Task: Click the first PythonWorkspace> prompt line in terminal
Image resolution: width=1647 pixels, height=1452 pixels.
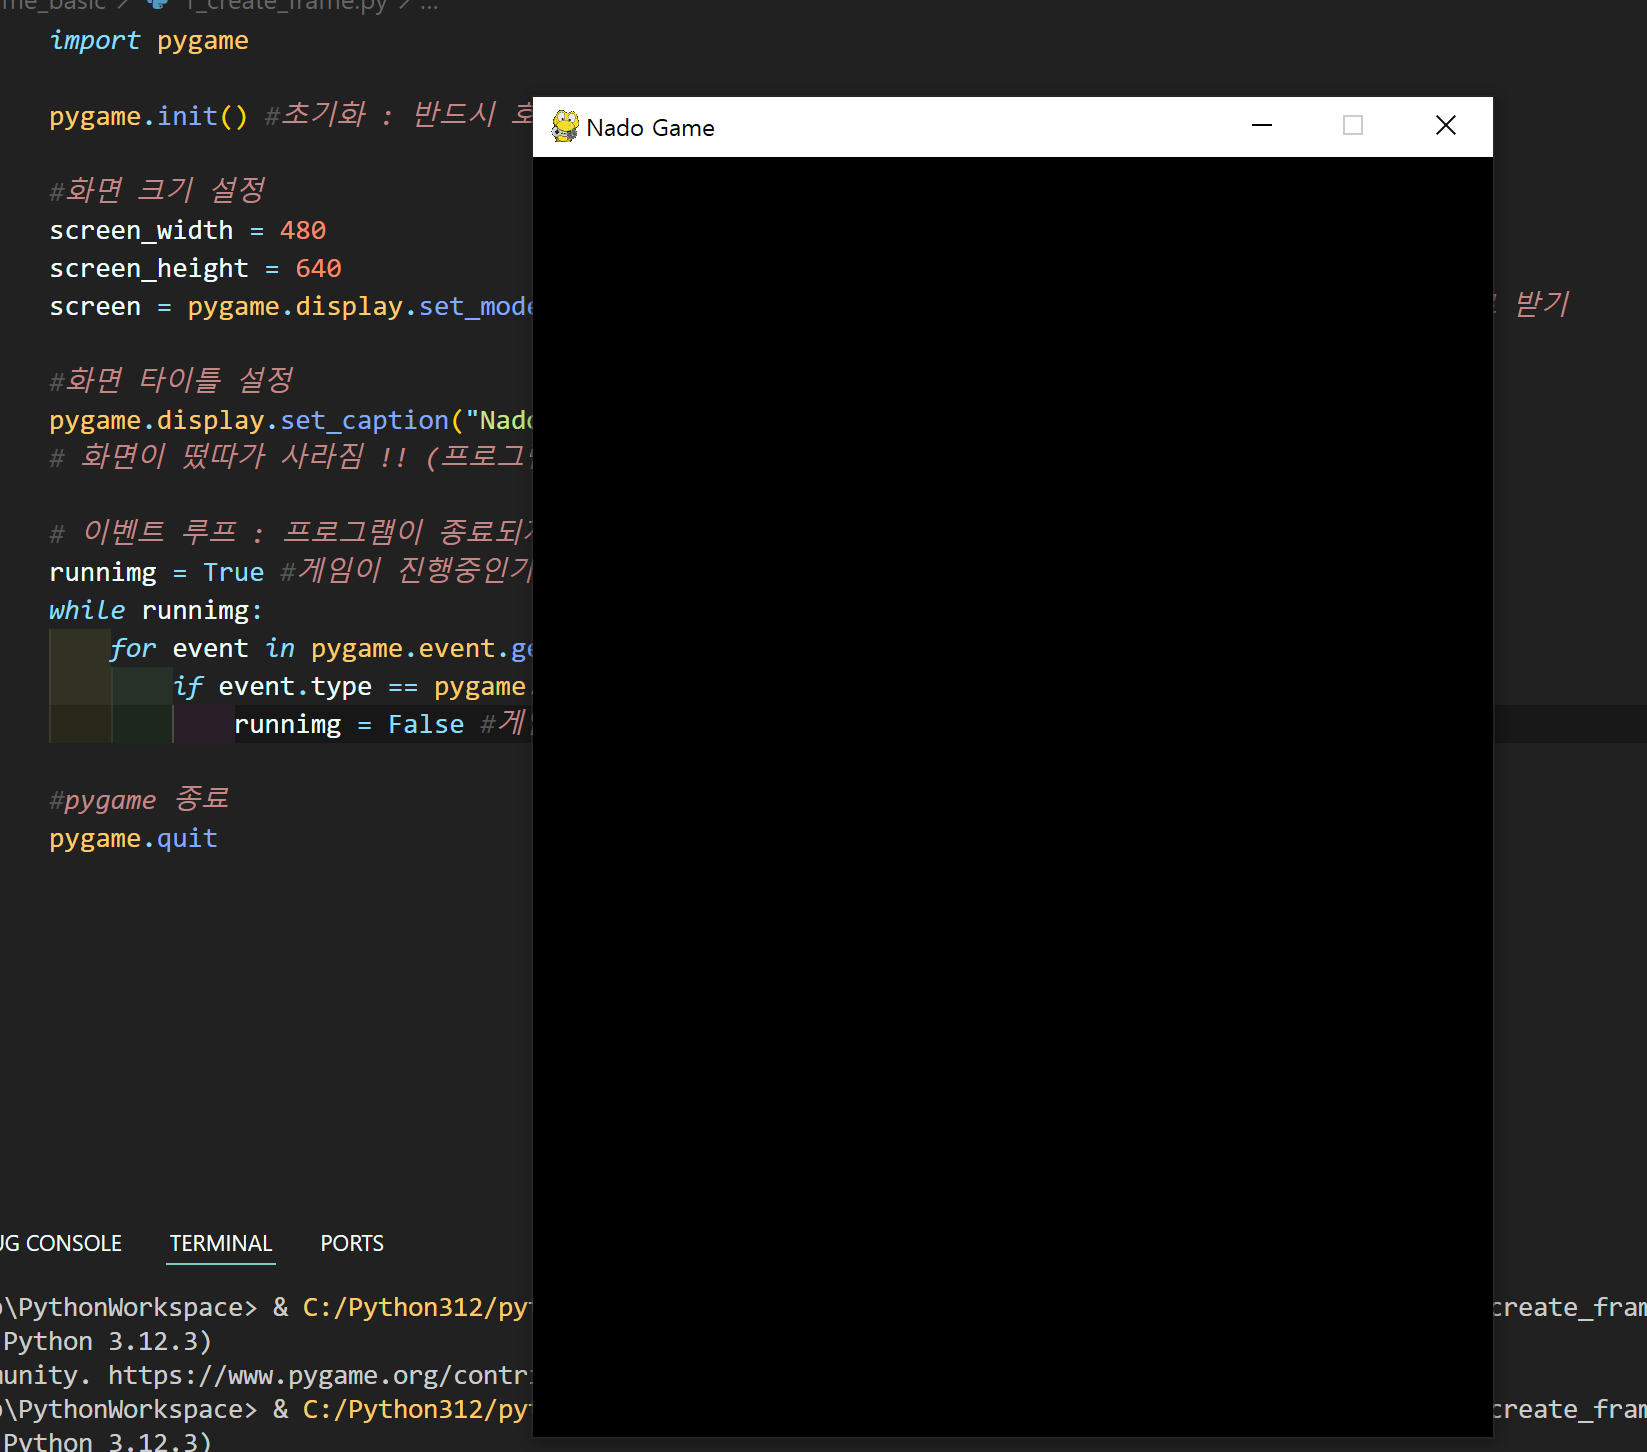Action: (266, 1308)
